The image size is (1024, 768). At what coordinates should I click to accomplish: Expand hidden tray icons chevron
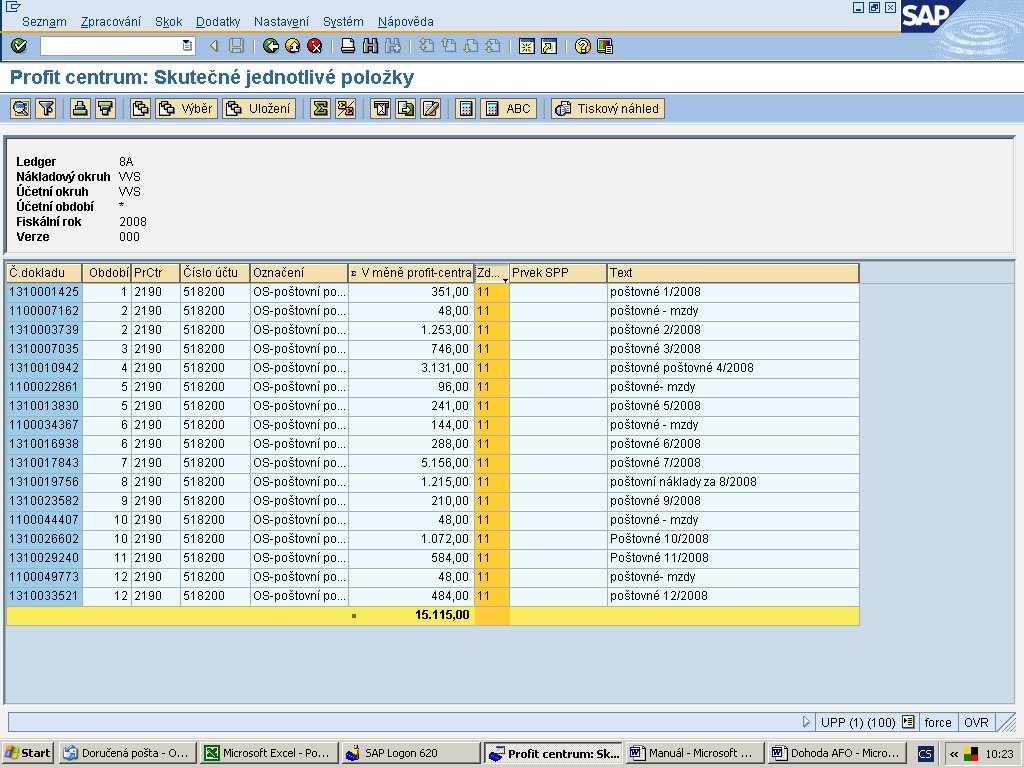(953, 753)
